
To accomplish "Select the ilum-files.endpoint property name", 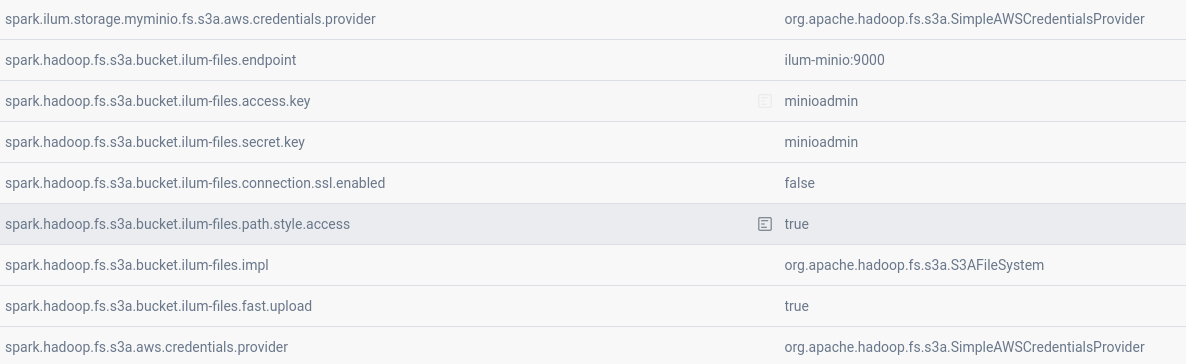I will [x=151, y=60].
